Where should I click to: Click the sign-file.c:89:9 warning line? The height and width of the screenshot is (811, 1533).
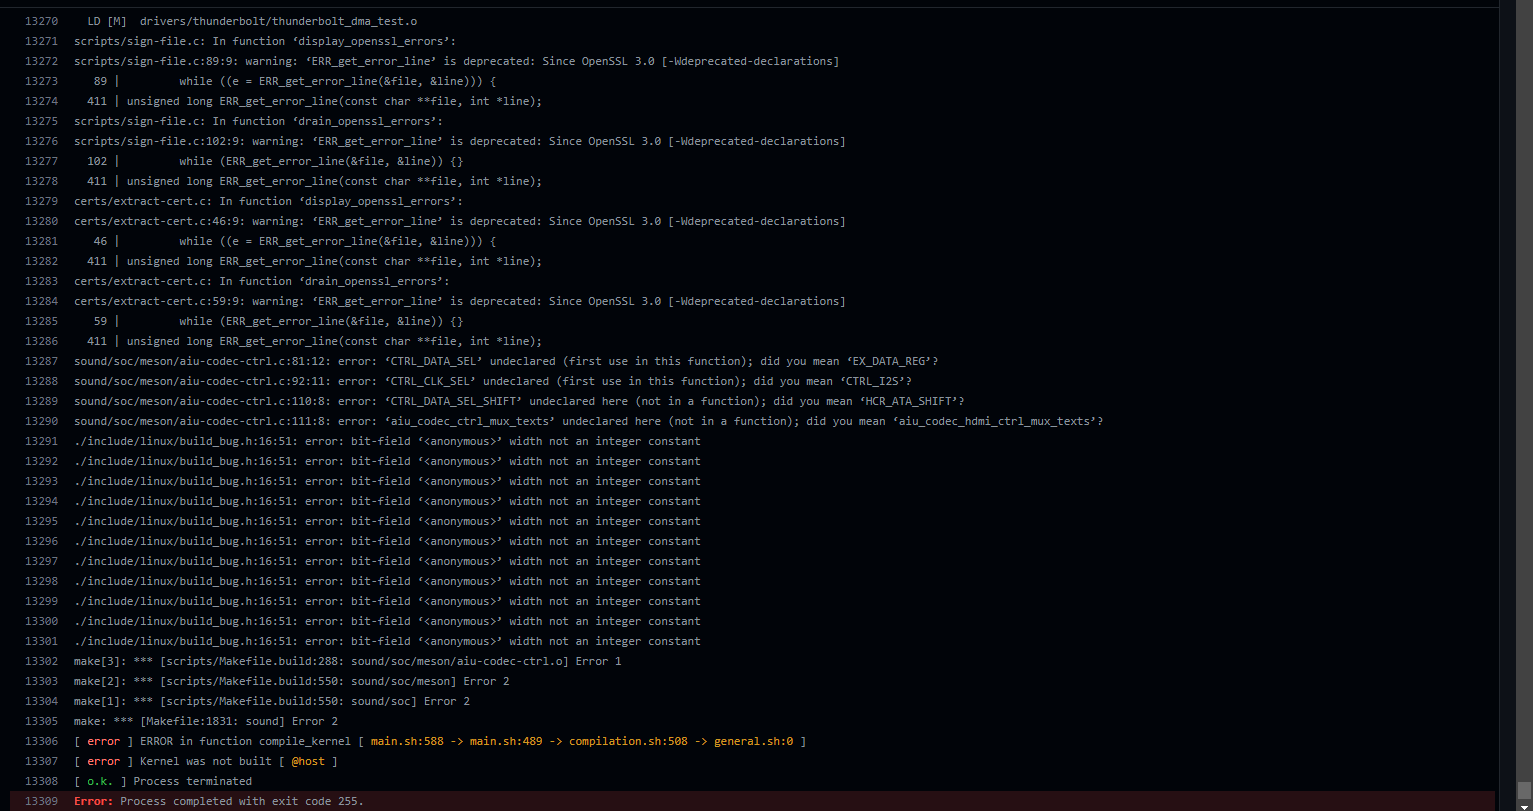pyautogui.click(x=400, y=60)
